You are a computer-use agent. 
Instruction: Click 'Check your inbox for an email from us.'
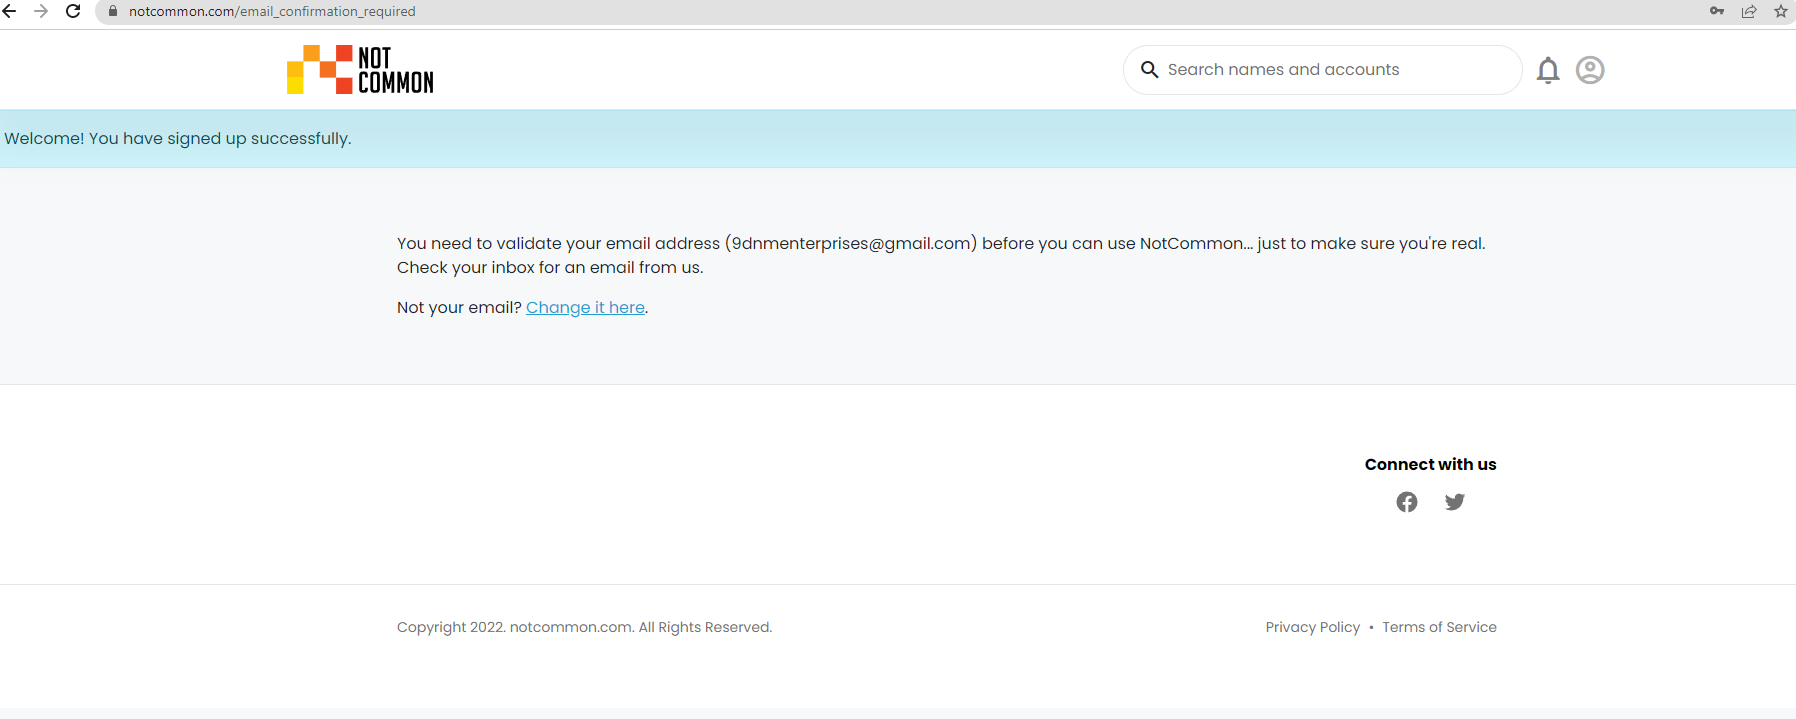point(550,267)
